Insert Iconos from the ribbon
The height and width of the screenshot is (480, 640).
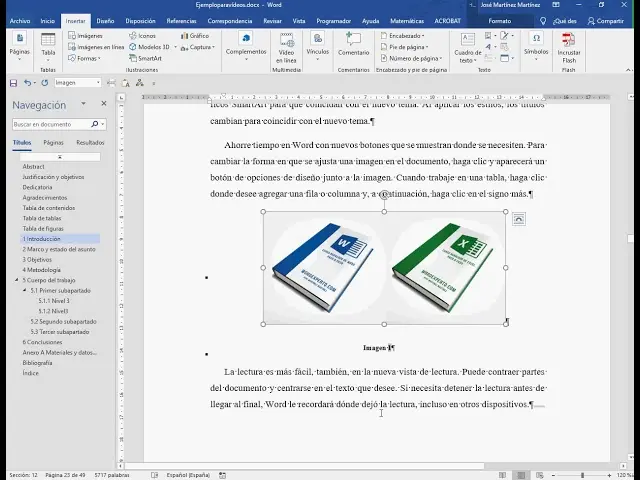(x=142, y=36)
